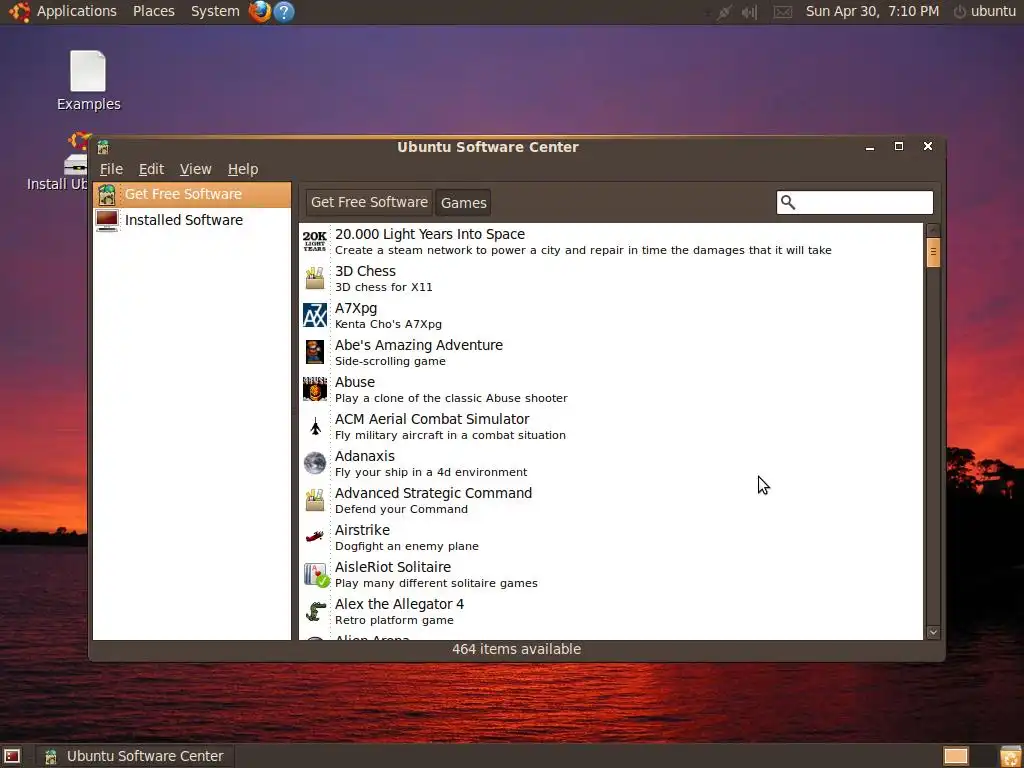Select the 'Adanaxis' entry title
This screenshot has height=768, width=1024.
(364, 456)
